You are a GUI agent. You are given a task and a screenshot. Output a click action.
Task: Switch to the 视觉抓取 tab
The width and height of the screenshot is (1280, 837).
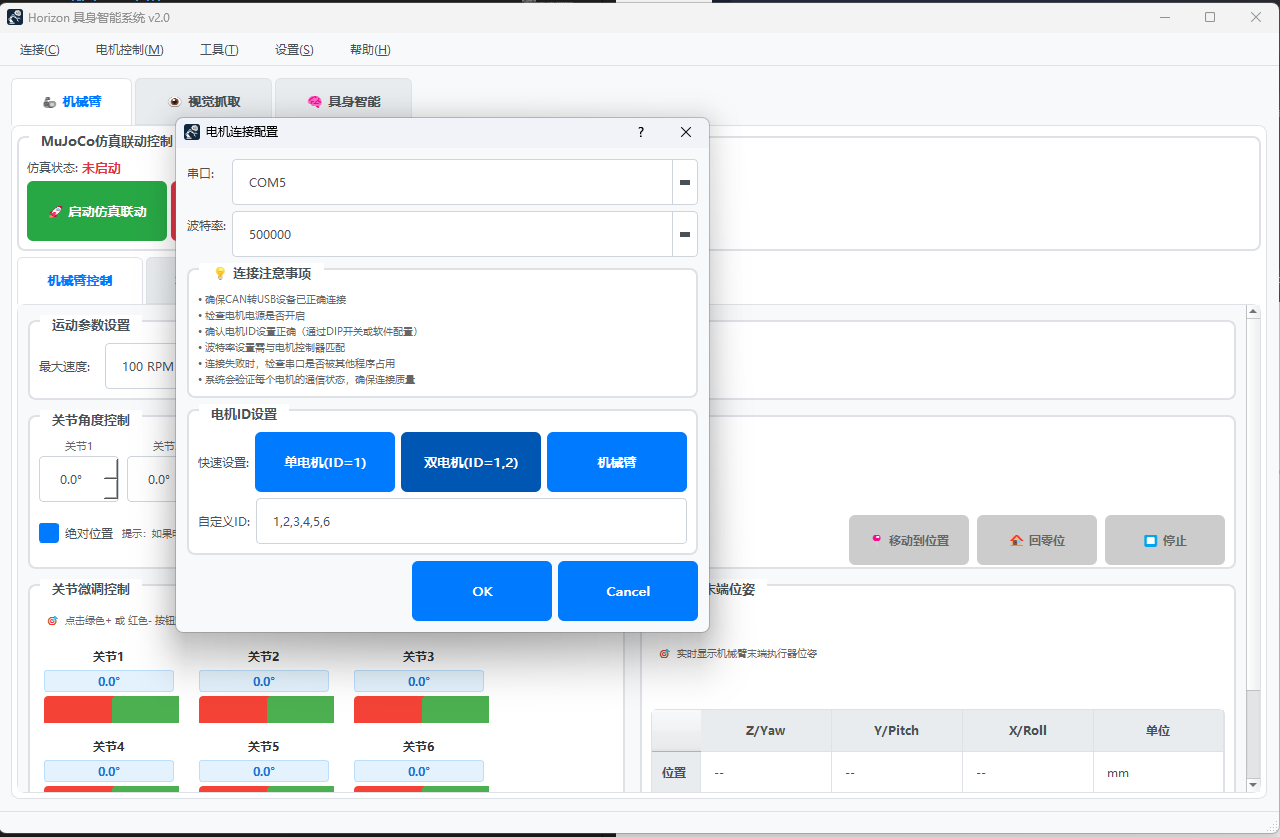pyautogui.click(x=204, y=102)
